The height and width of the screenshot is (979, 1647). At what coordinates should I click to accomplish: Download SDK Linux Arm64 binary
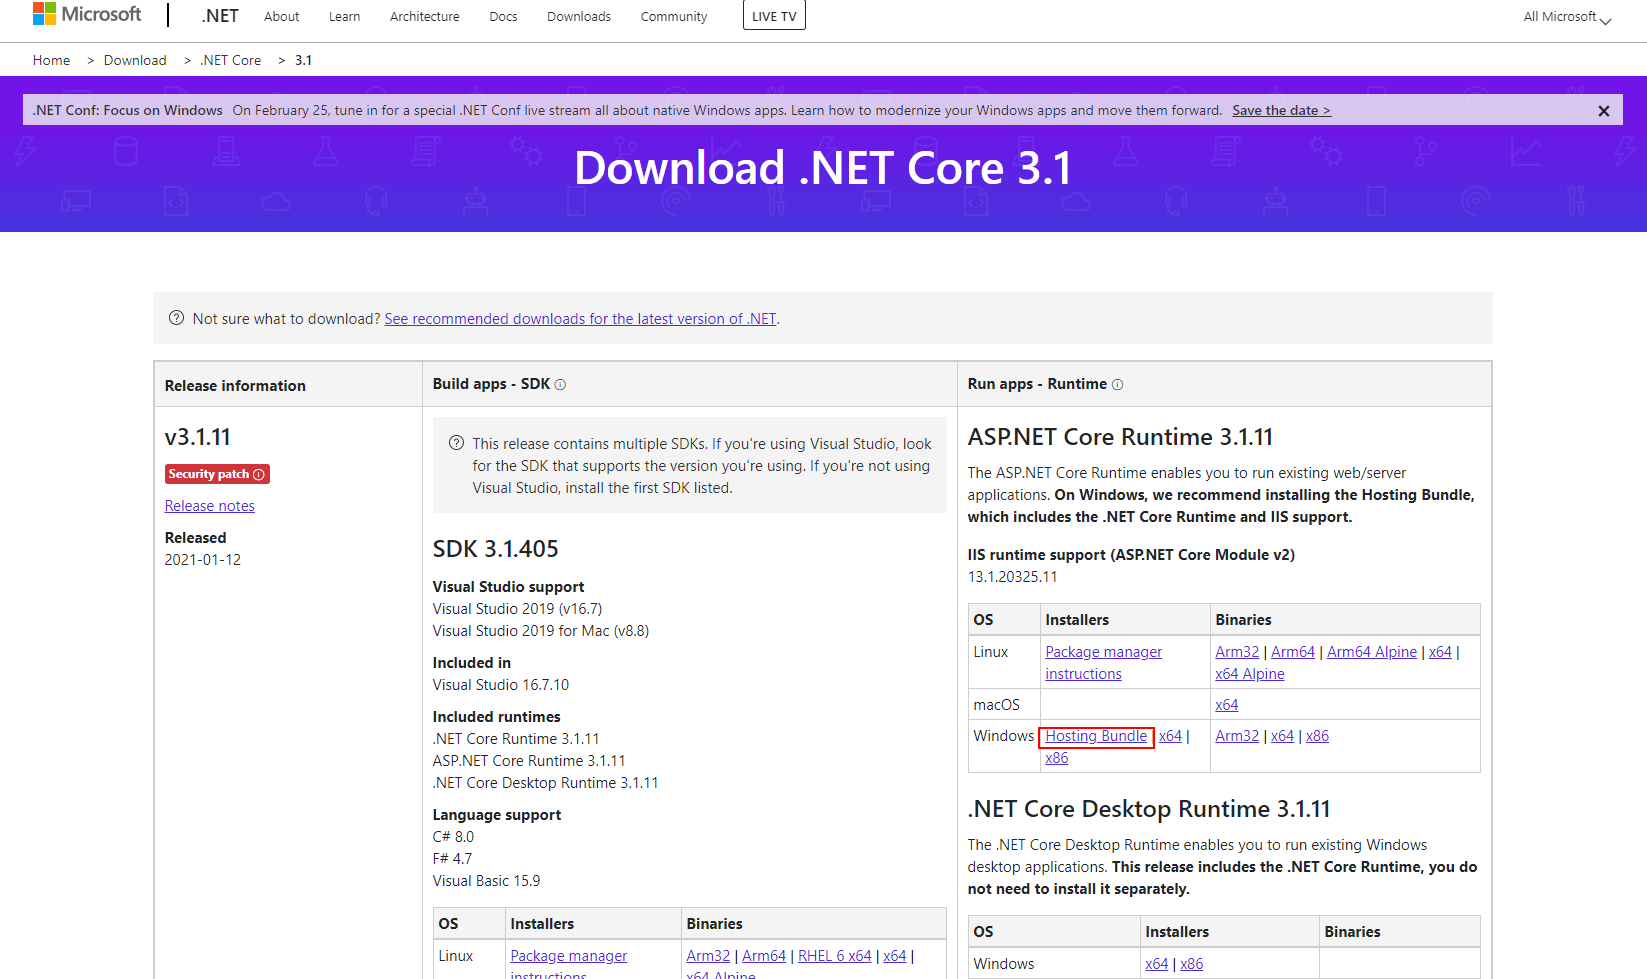point(764,957)
